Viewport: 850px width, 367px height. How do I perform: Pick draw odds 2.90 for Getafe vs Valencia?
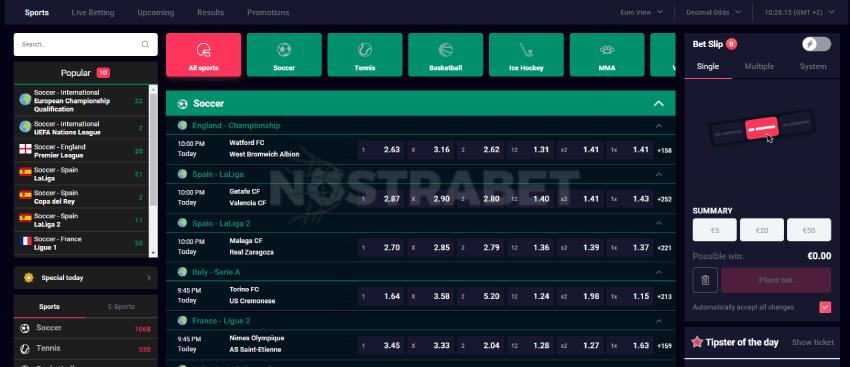(432, 198)
